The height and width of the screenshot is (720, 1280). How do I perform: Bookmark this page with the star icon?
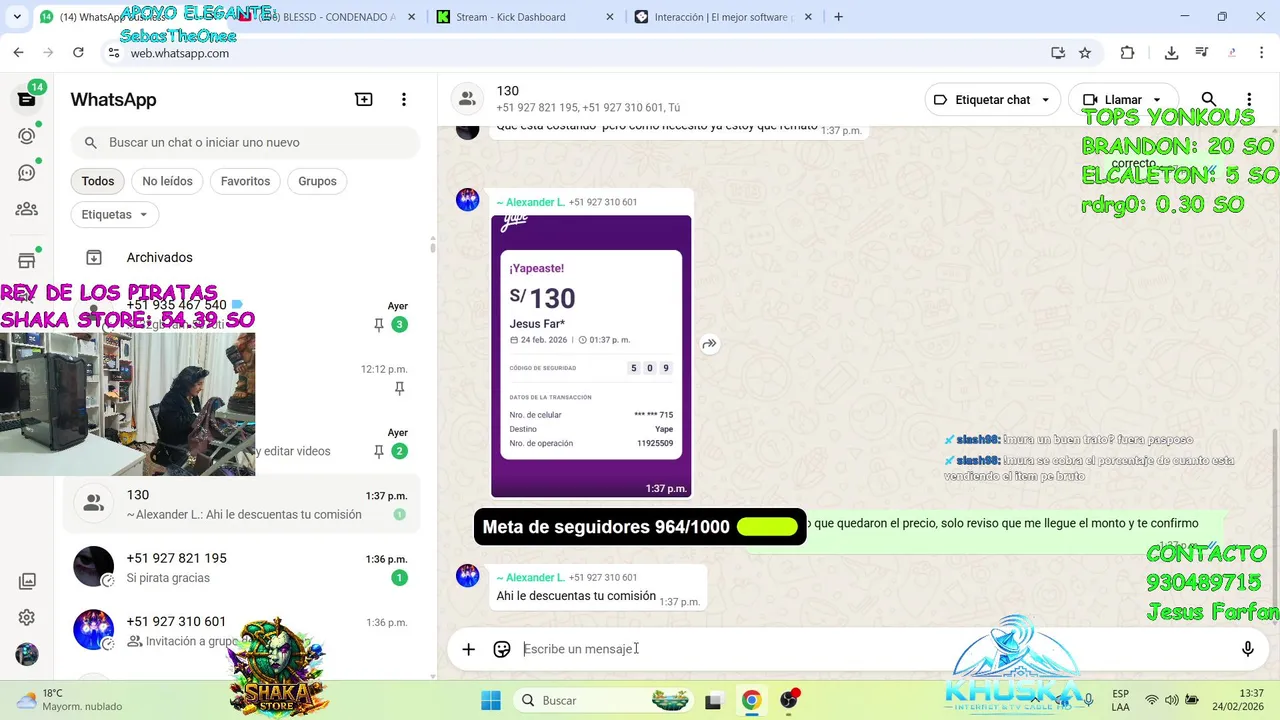[x=1085, y=53]
